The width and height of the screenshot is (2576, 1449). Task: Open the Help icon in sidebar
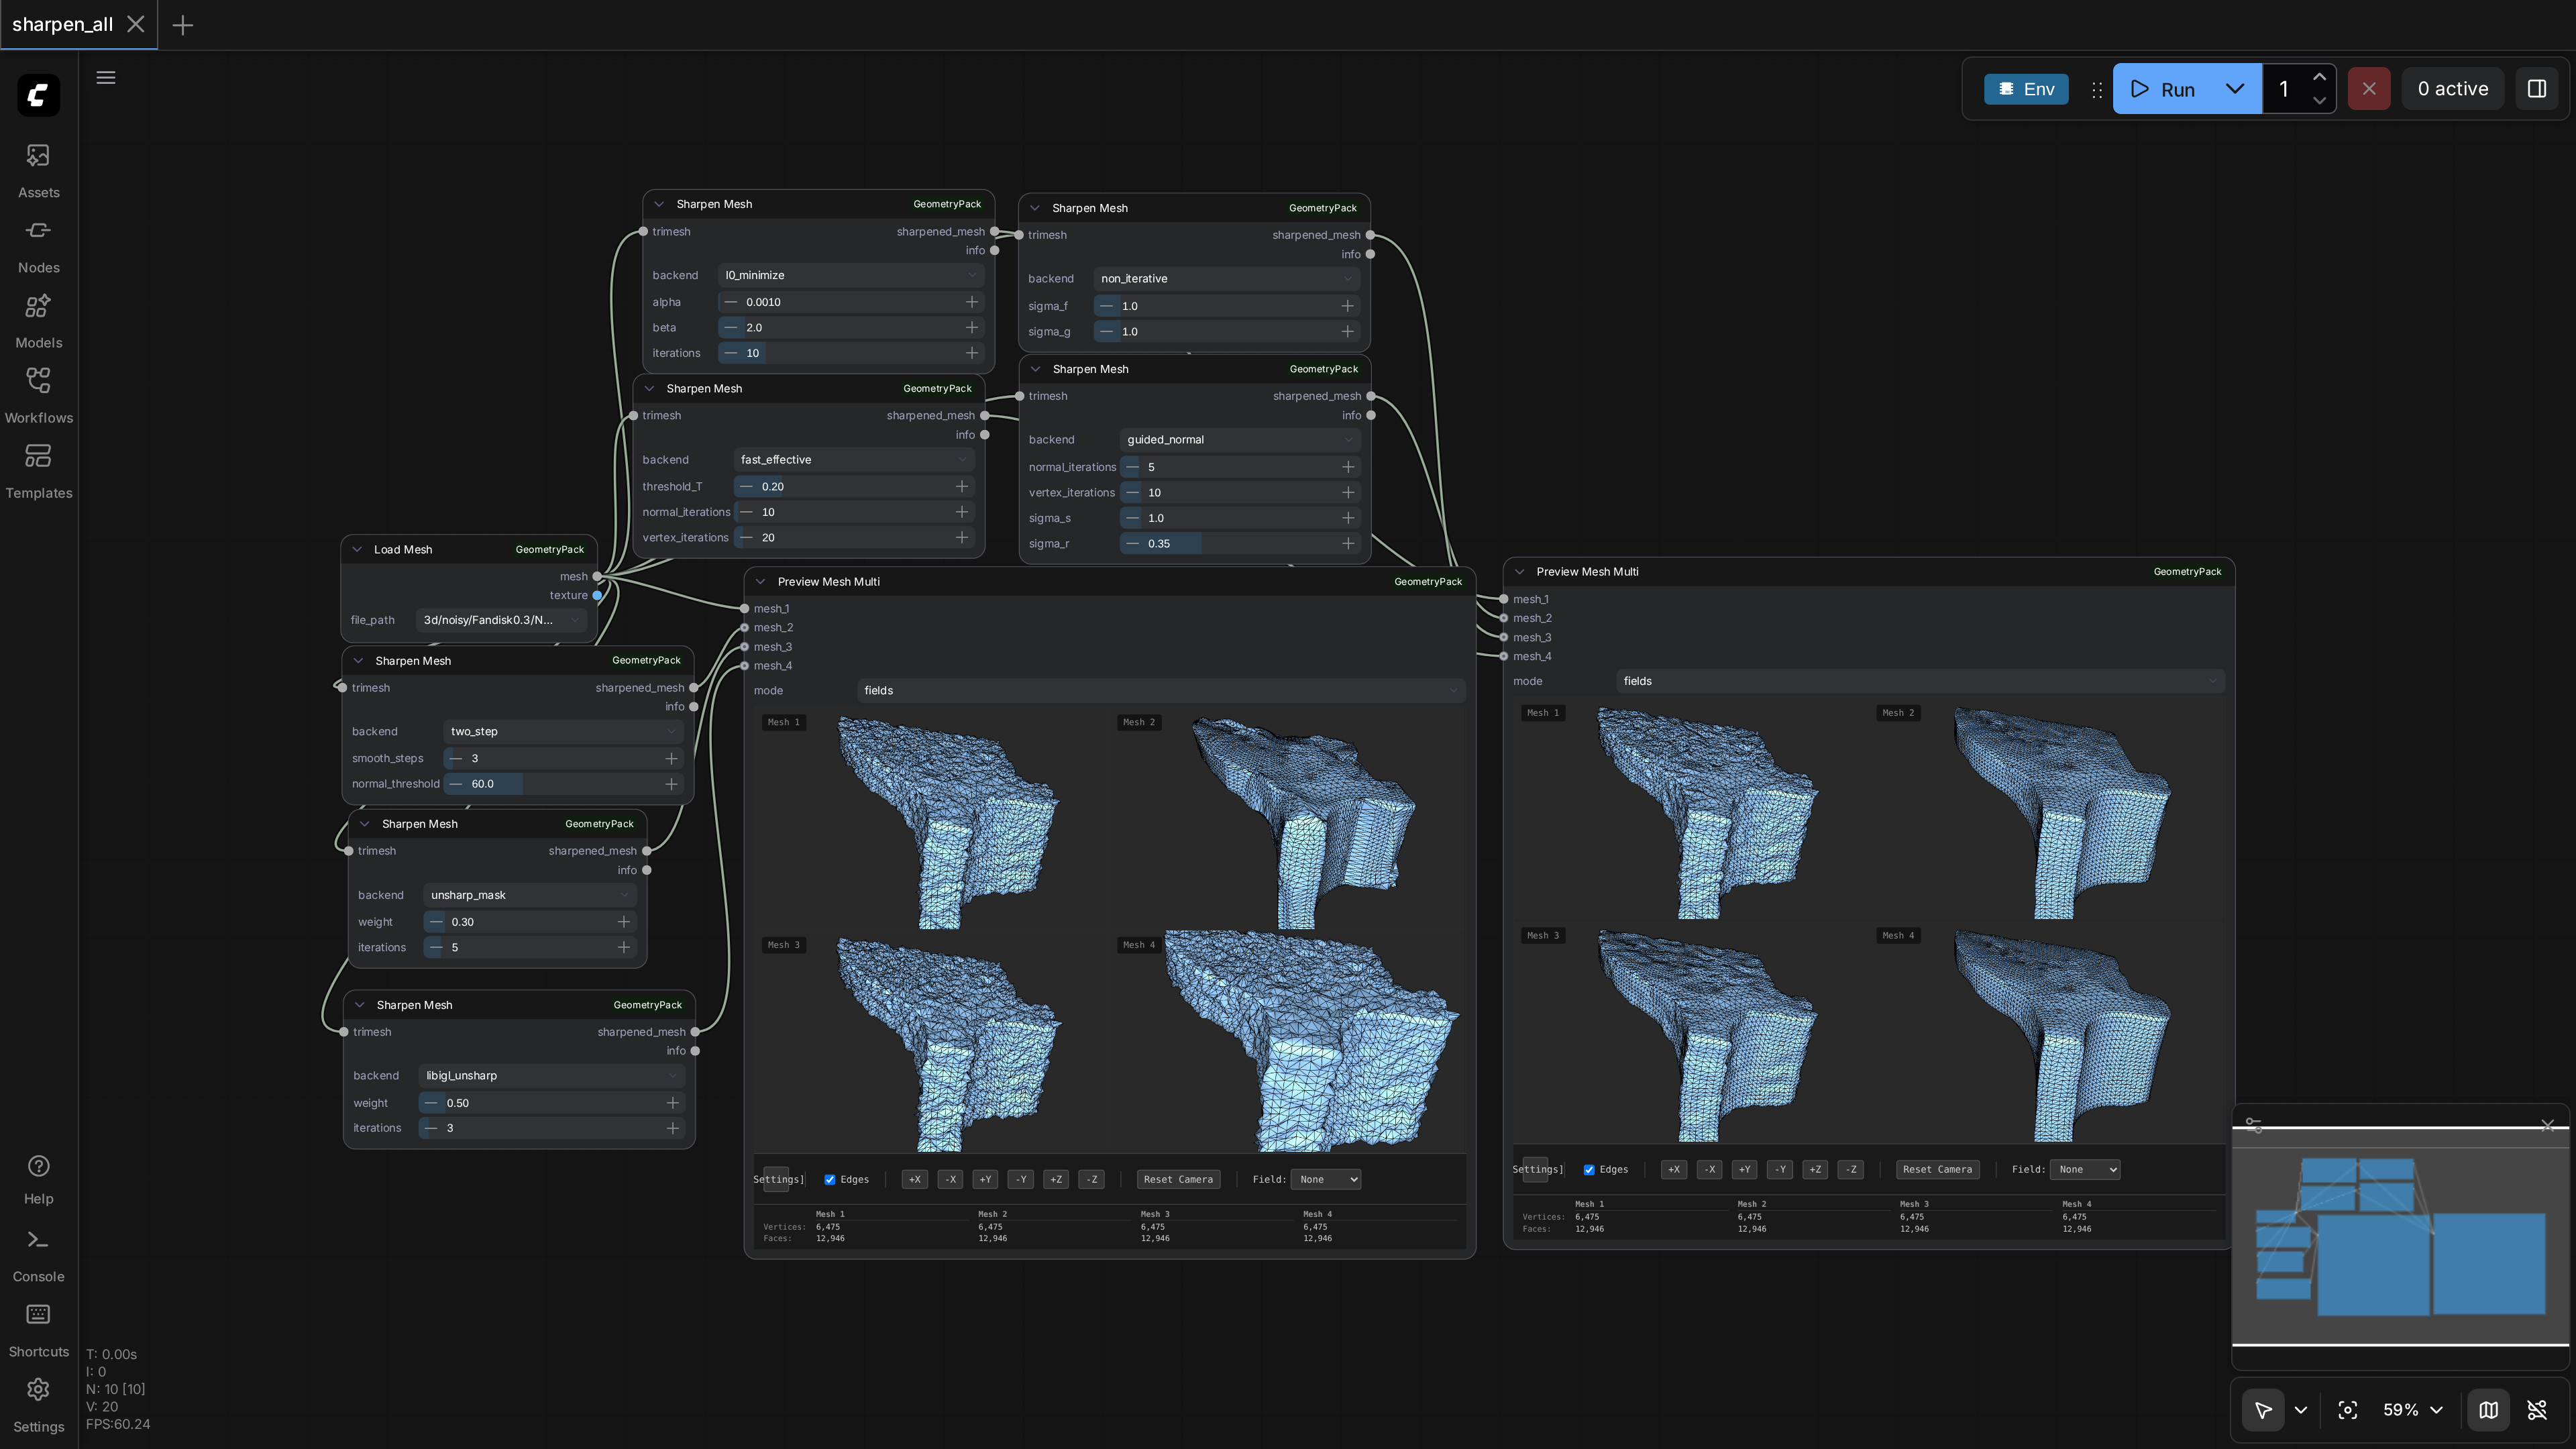click(38, 1166)
